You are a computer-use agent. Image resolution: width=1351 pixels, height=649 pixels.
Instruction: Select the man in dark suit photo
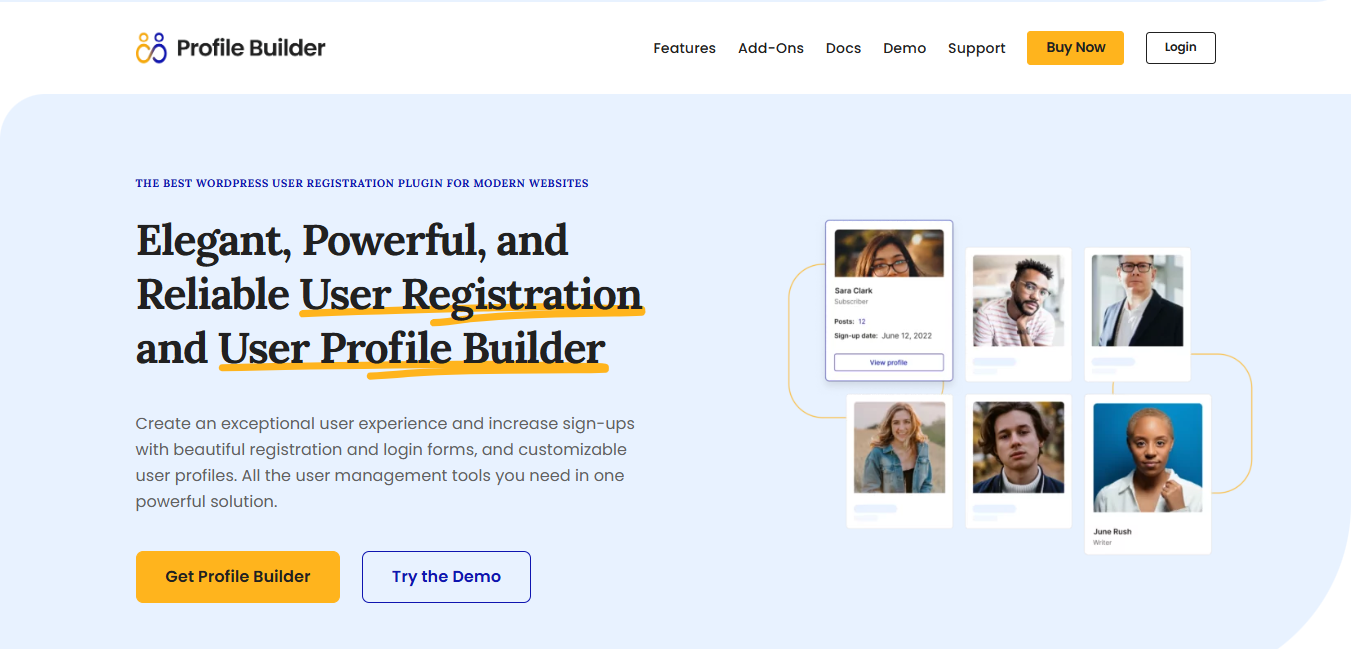(x=1137, y=301)
